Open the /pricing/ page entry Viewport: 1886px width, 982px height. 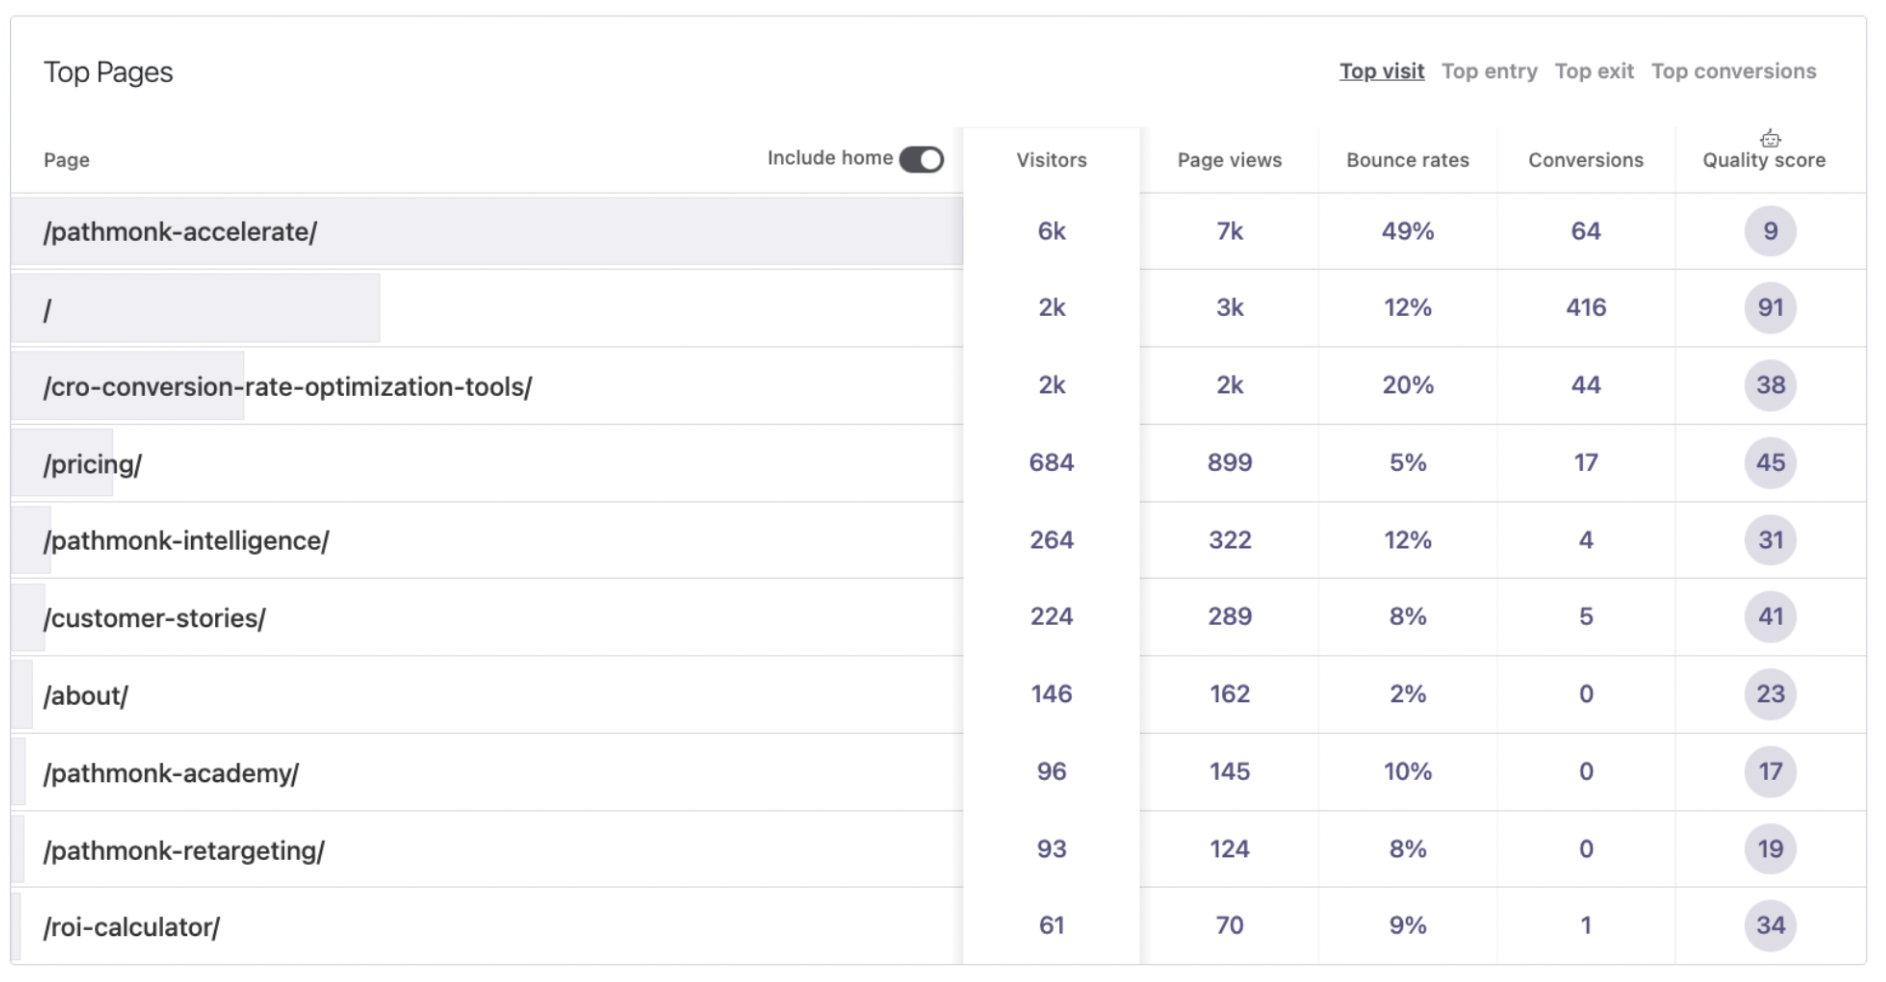point(93,463)
